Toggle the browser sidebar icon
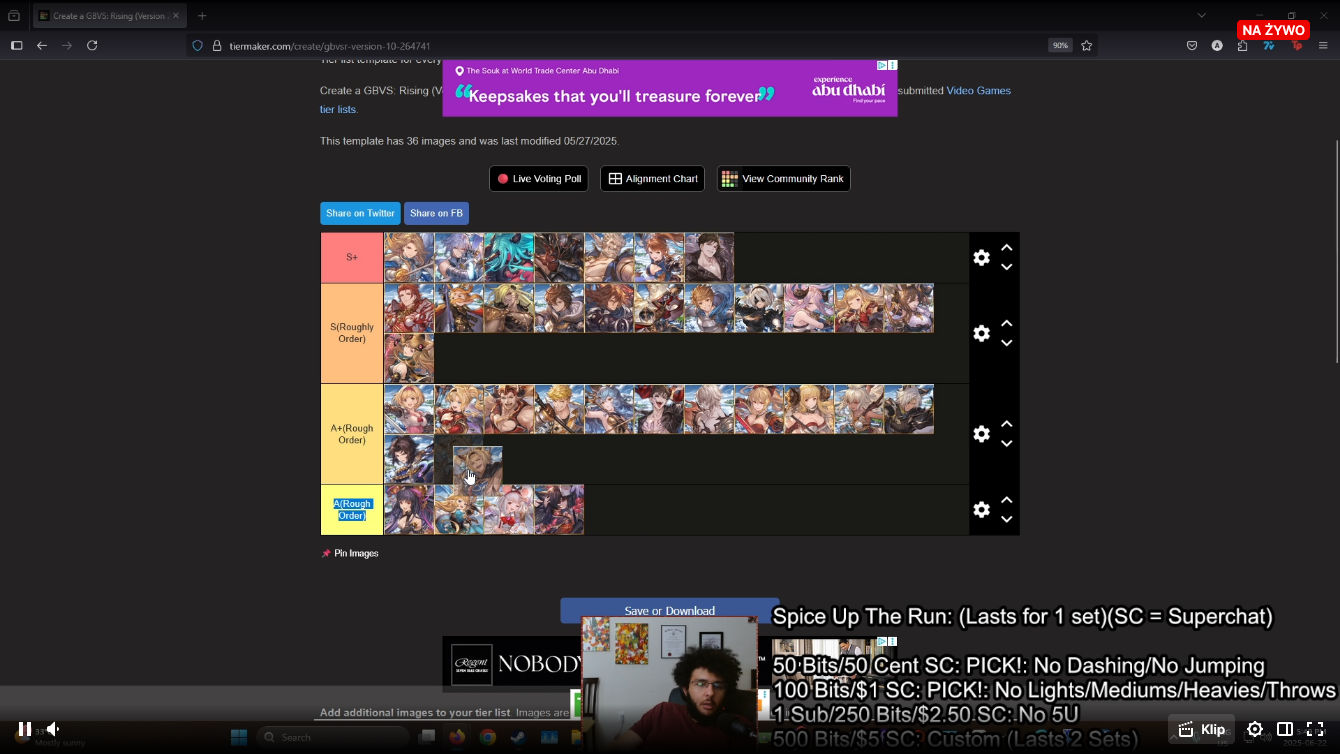The image size is (1340, 754). tap(16, 45)
